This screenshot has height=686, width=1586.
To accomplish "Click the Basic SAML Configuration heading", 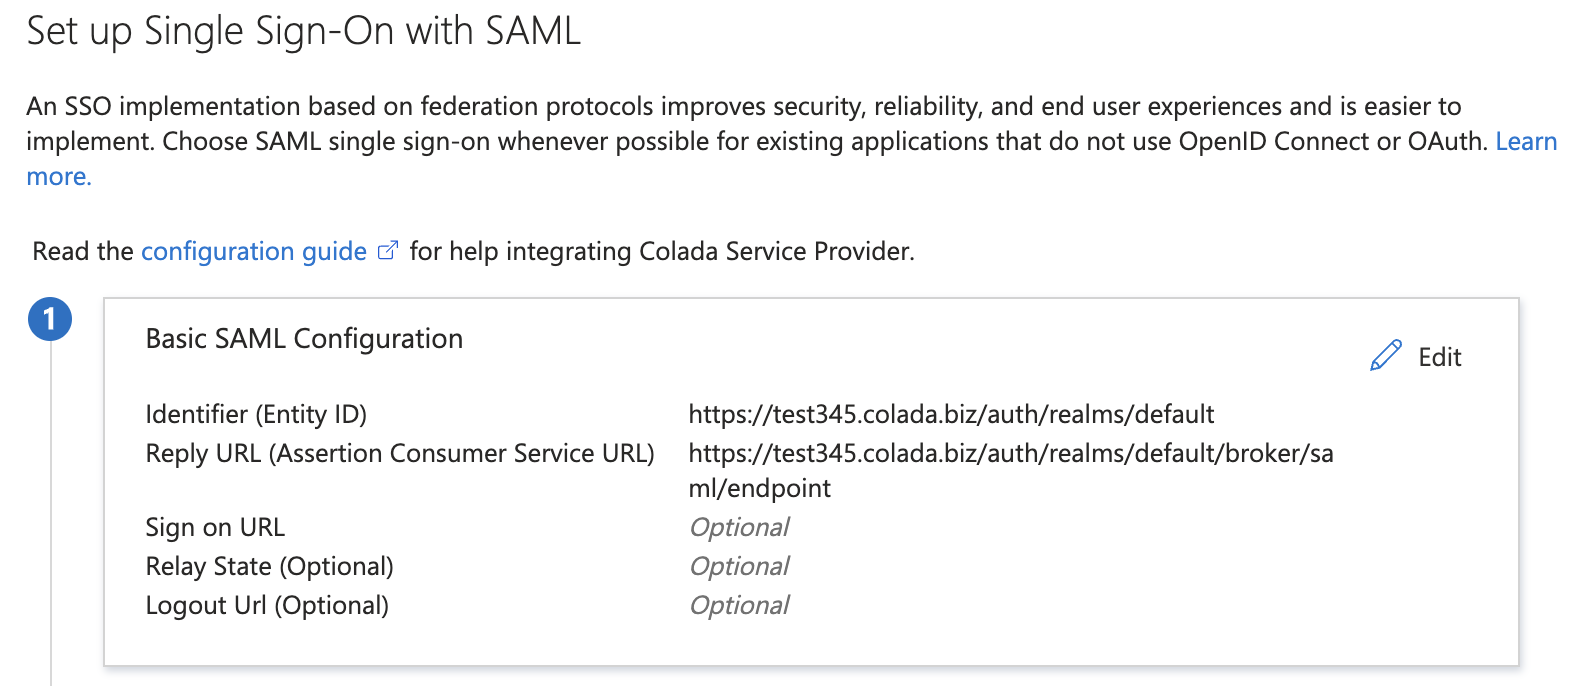I will [x=305, y=339].
